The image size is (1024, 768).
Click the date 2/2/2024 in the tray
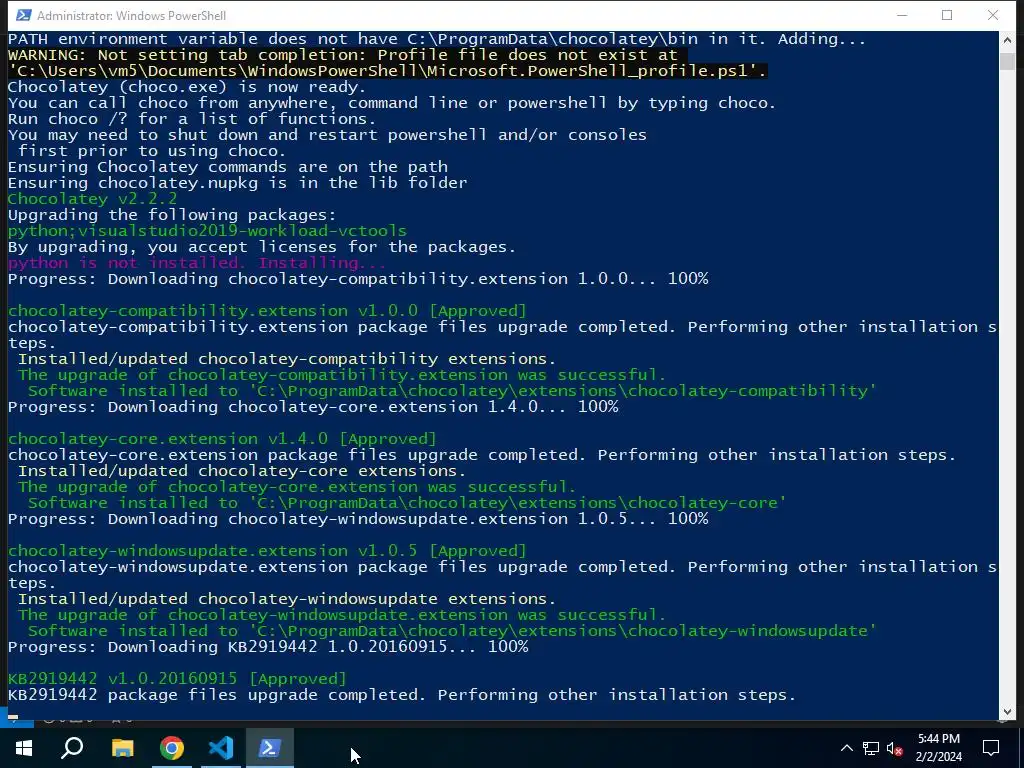(x=938, y=757)
